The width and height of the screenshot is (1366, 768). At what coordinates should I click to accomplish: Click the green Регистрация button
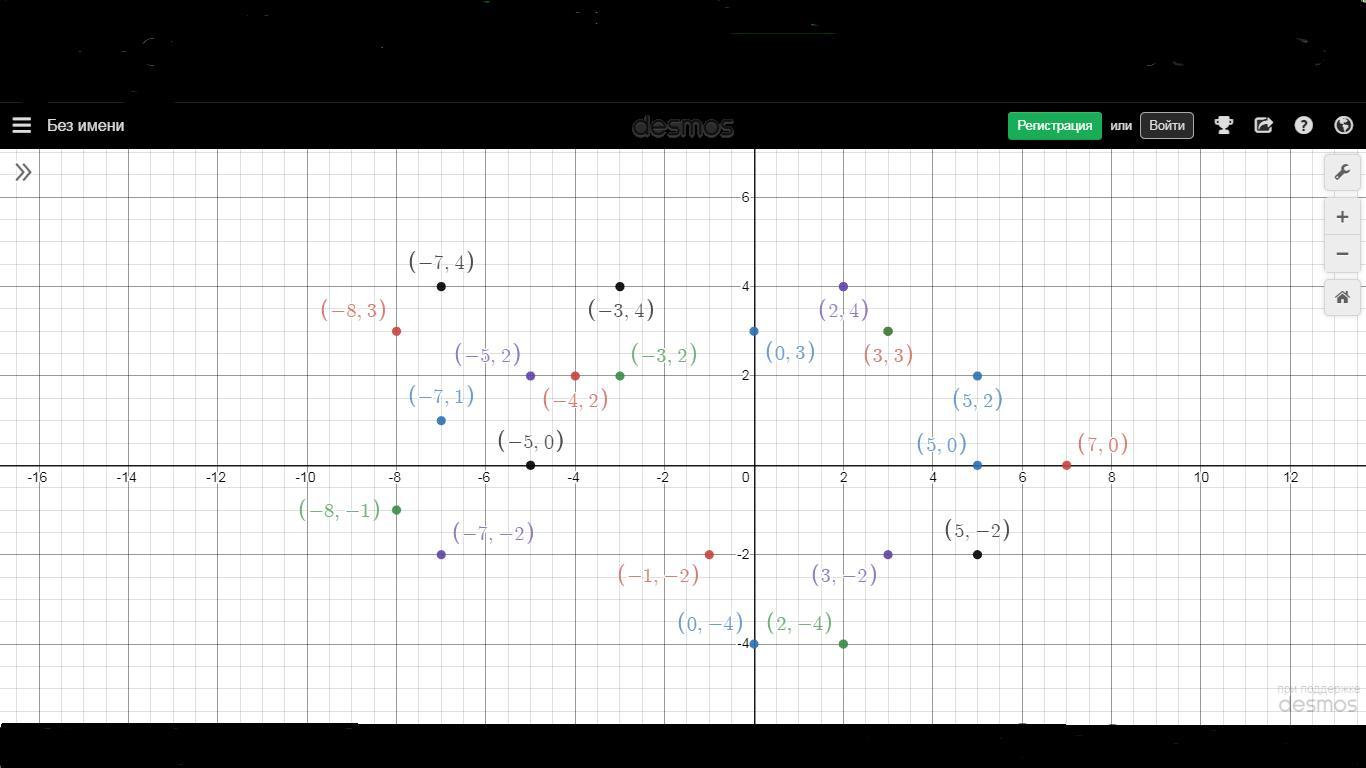(x=1054, y=125)
